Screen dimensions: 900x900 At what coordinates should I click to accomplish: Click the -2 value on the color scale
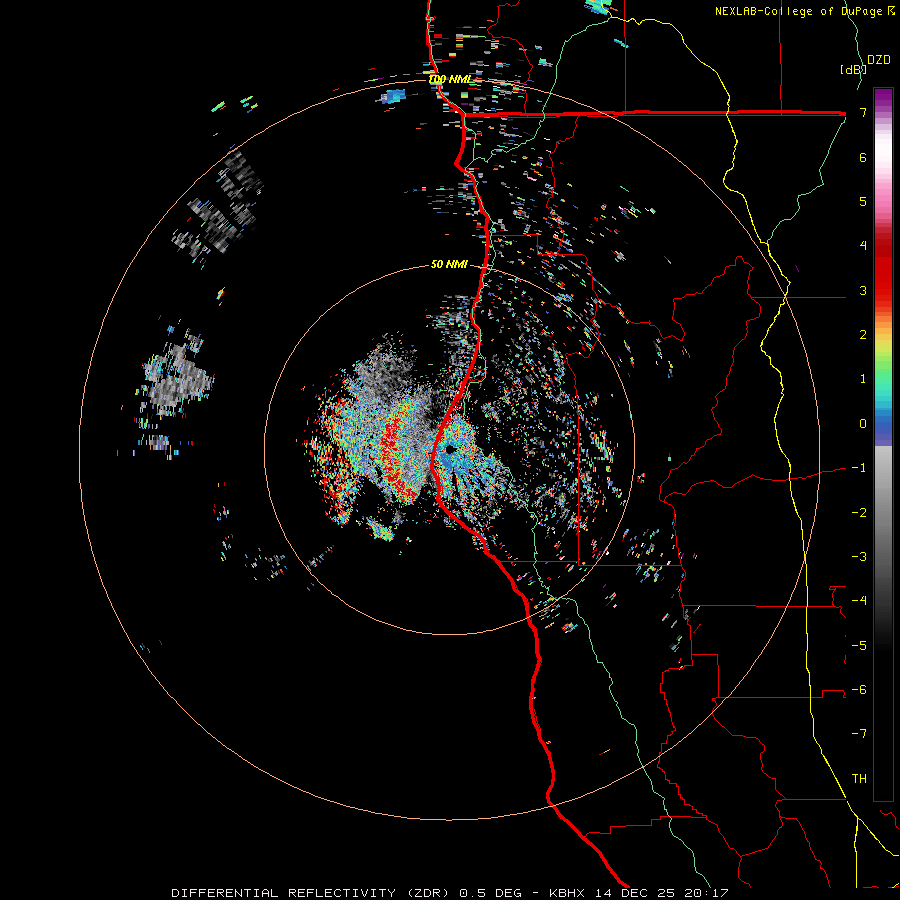click(x=859, y=513)
